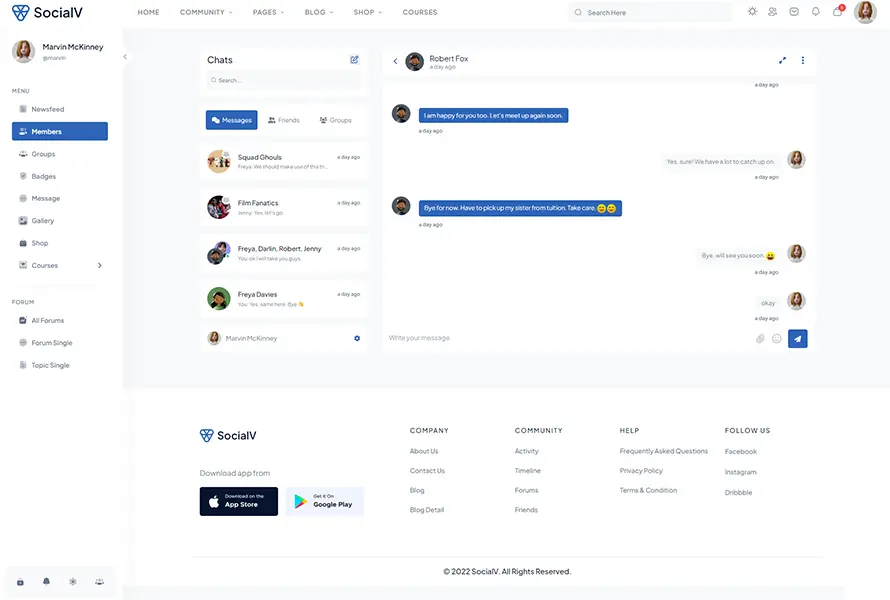The height and width of the screenshot is (600, 890).
Task: Click the App Store download button
Action: [239, 501]
